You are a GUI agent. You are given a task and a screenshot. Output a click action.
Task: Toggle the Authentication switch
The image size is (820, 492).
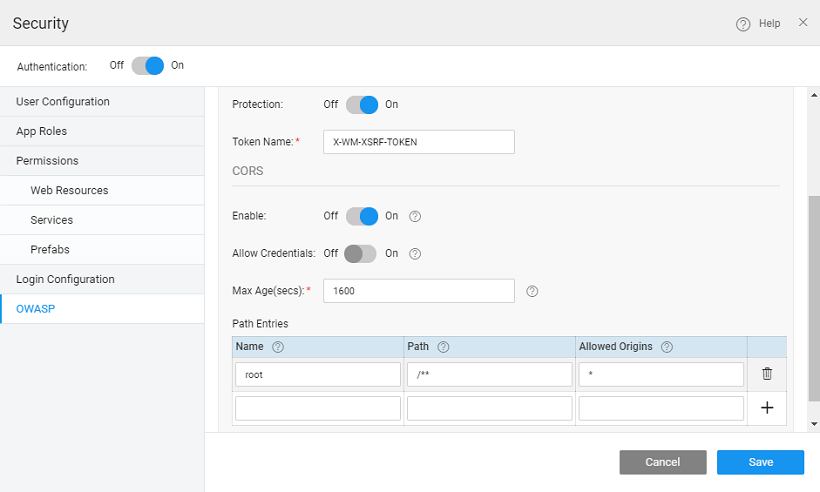pyautogui.click(x=148, y=66)
